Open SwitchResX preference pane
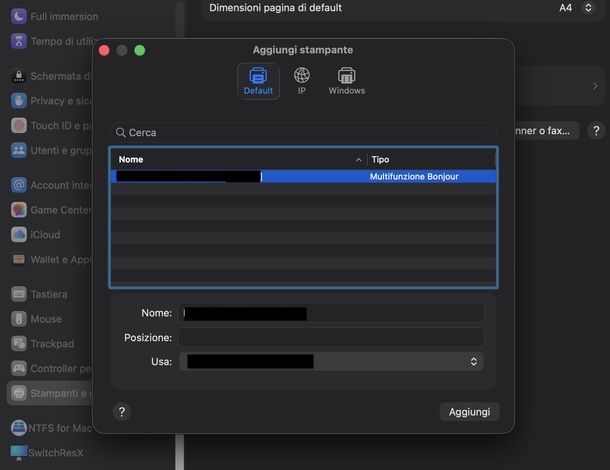The image size is (610, 470). click(47, 452)
